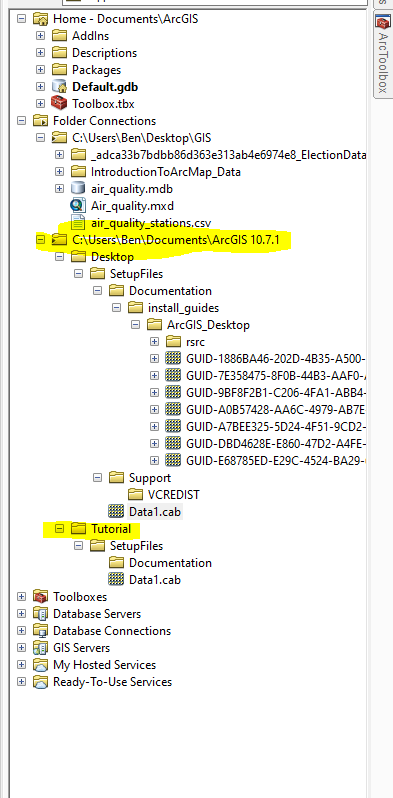The image size is (393, 798).
Task: Expand GUID-A0B57428 item
Action: 155,410
